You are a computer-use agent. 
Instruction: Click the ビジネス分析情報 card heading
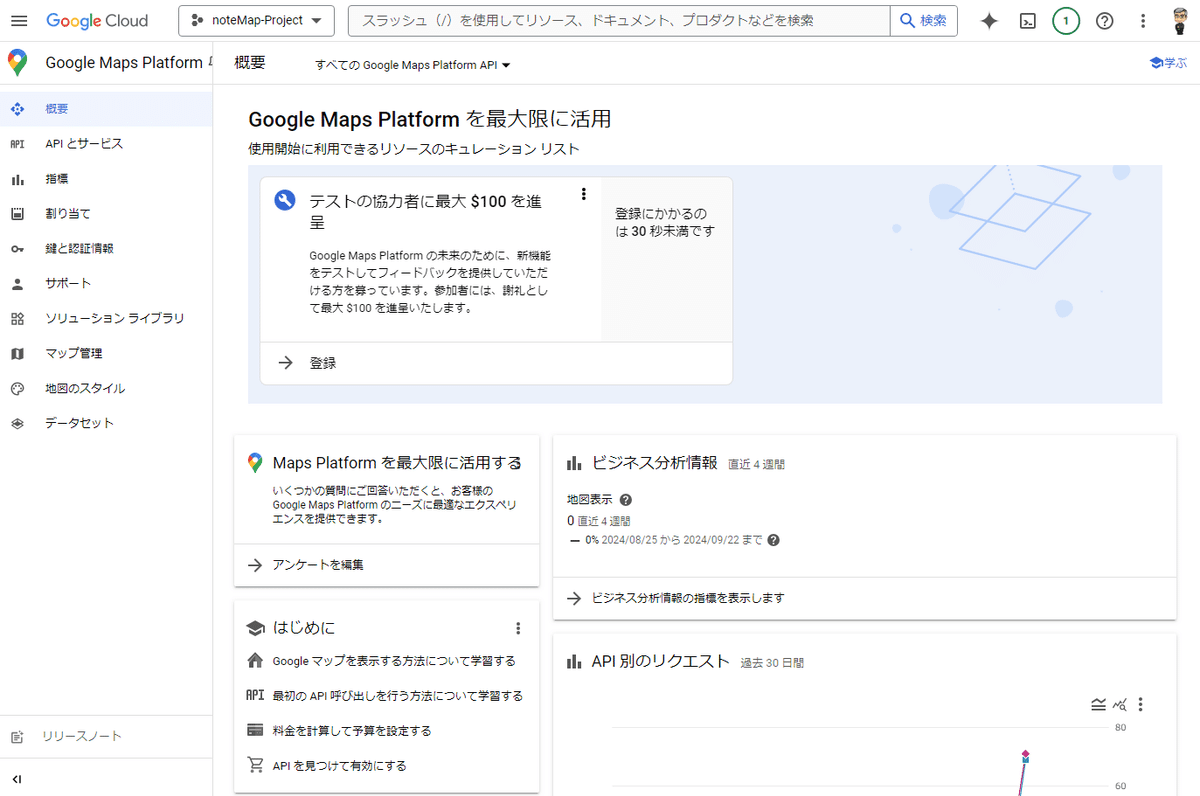click(654, 463)
